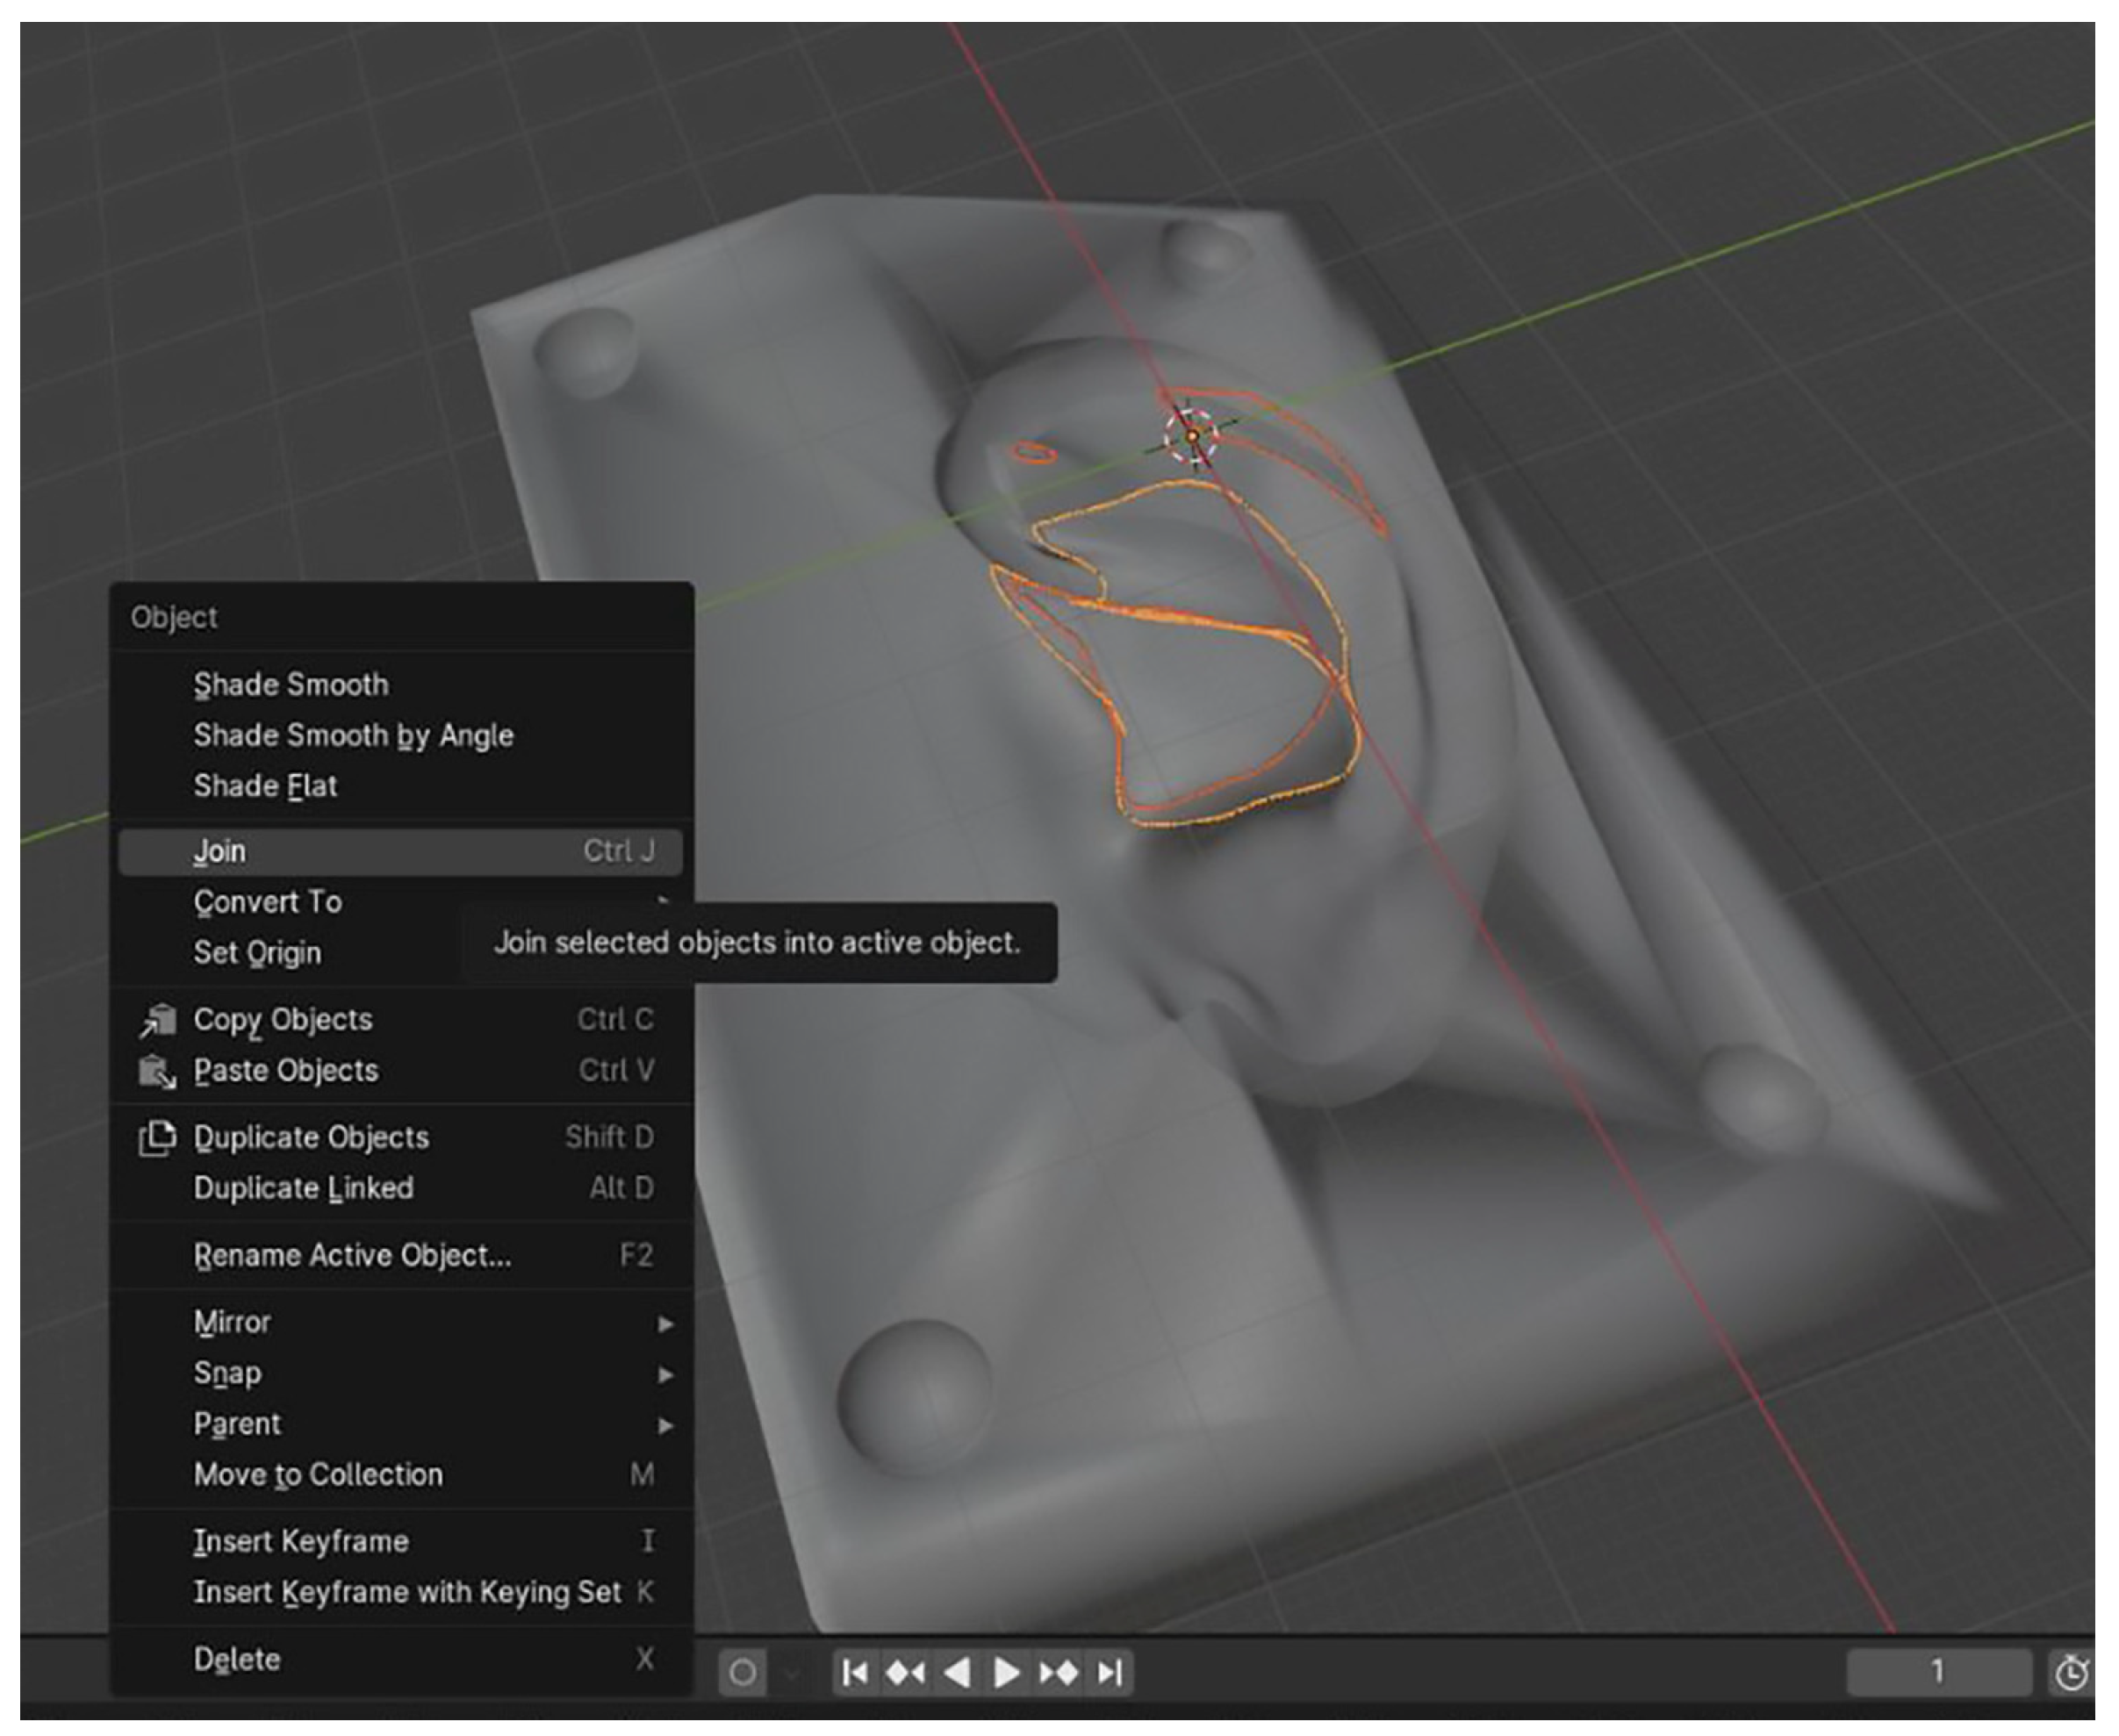The image size is (2119, 1736).
Task: Jump to the previous keyframe
Action: 906,1672
